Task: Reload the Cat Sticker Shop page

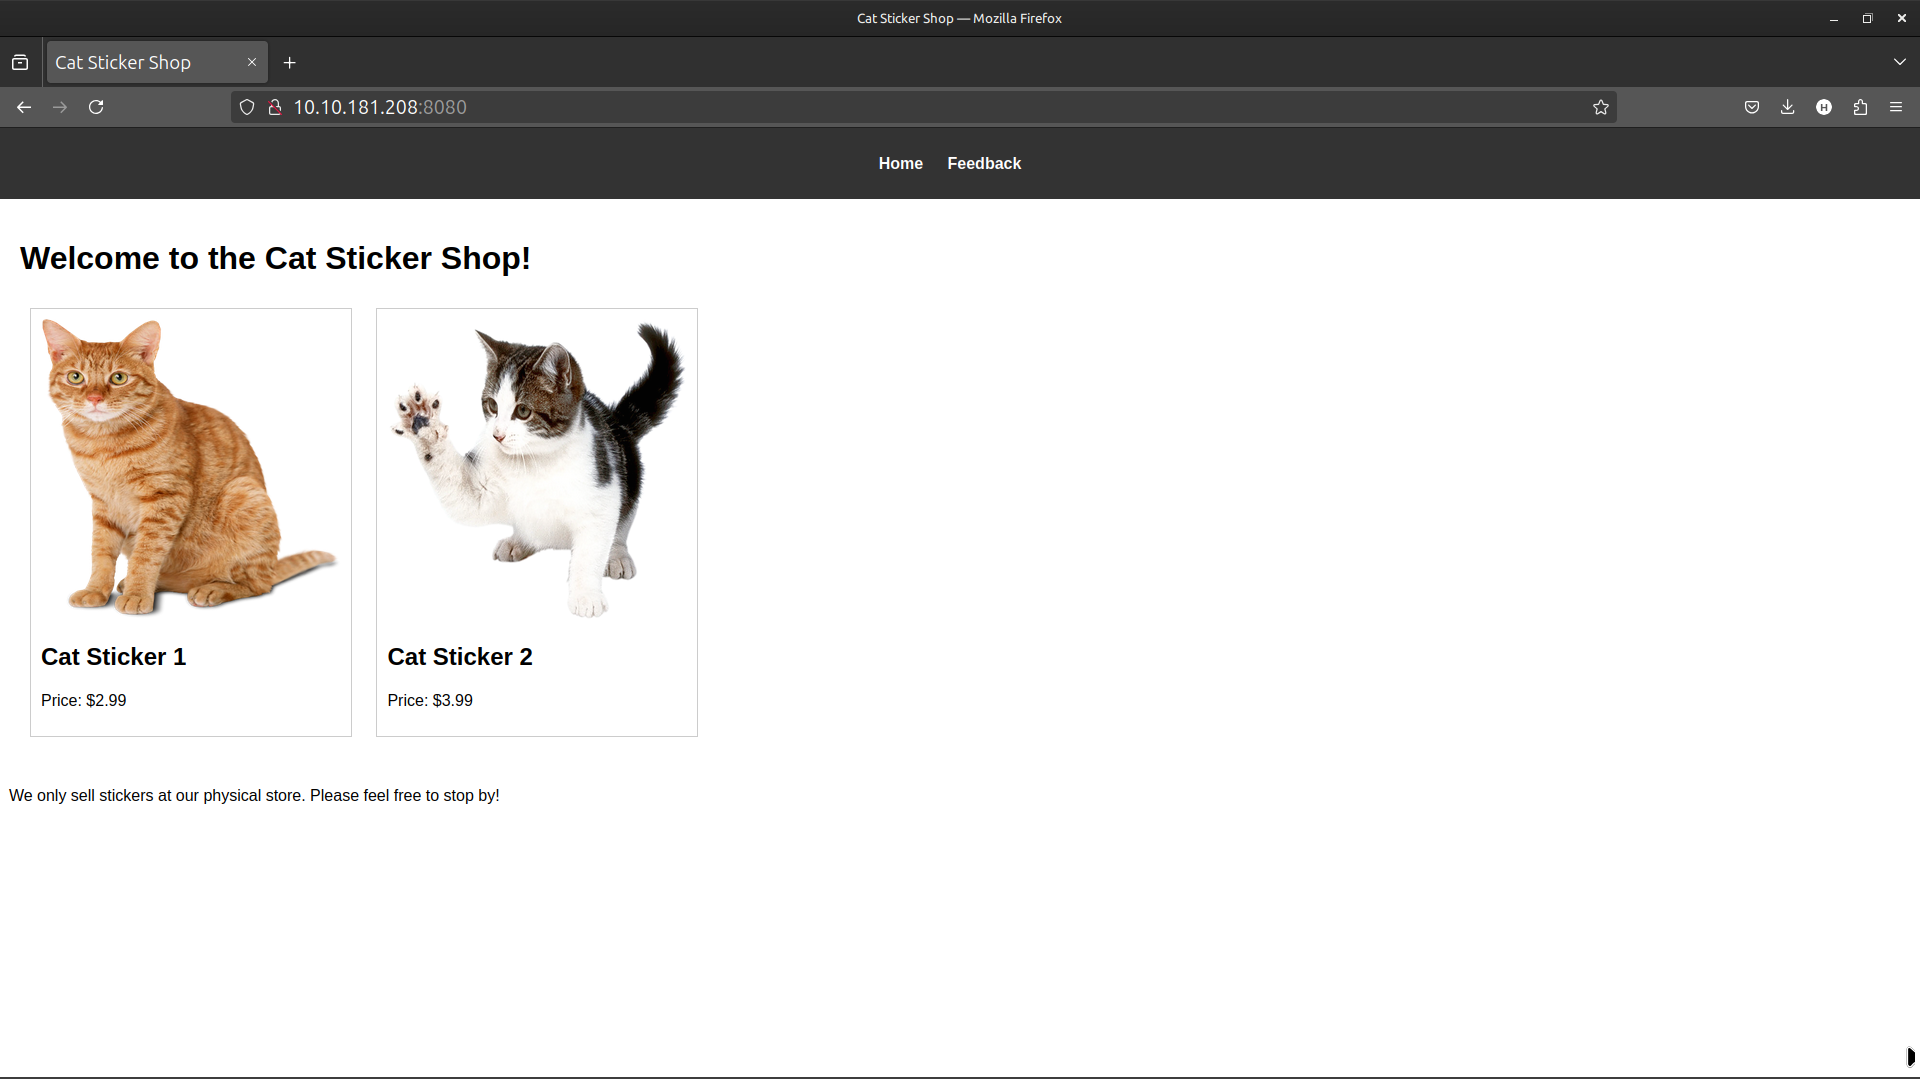Action: (x=96, y=107)
